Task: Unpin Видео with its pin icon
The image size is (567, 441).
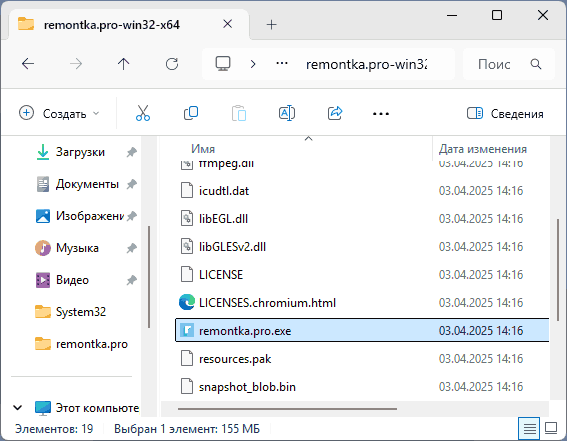Action: [x=132, y=280]
